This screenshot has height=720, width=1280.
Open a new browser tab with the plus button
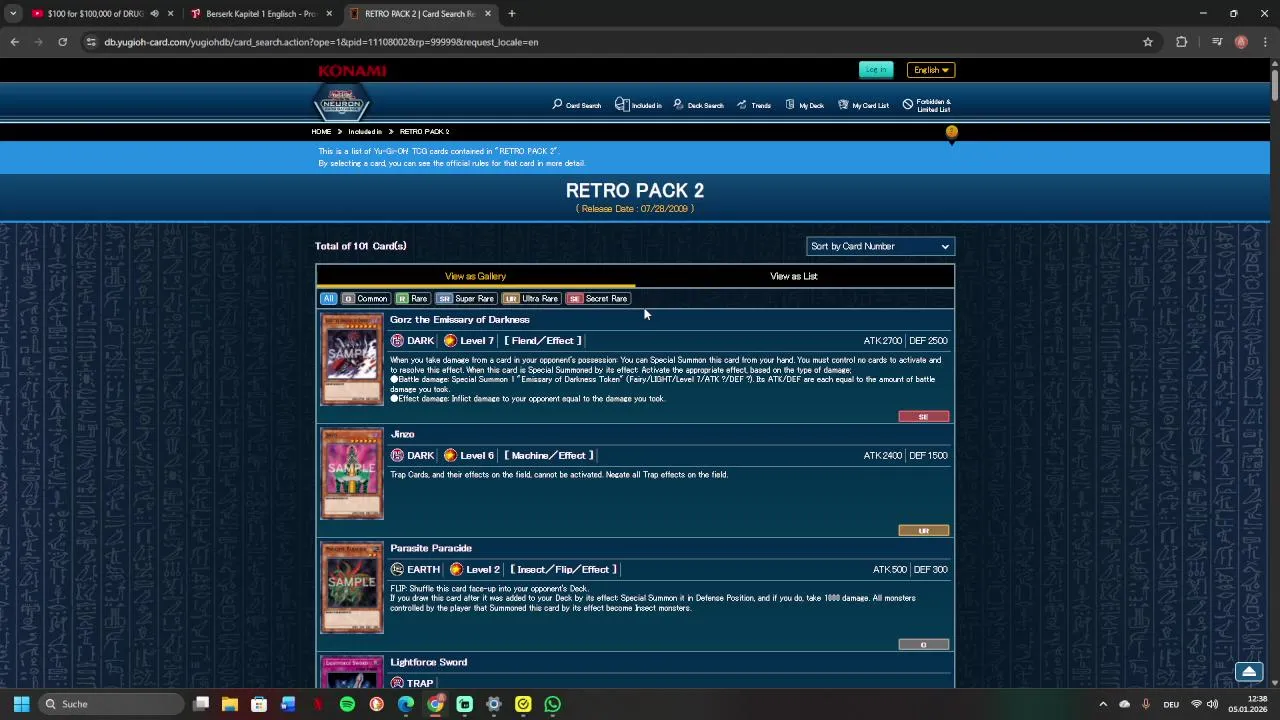[x=512, y=14]
